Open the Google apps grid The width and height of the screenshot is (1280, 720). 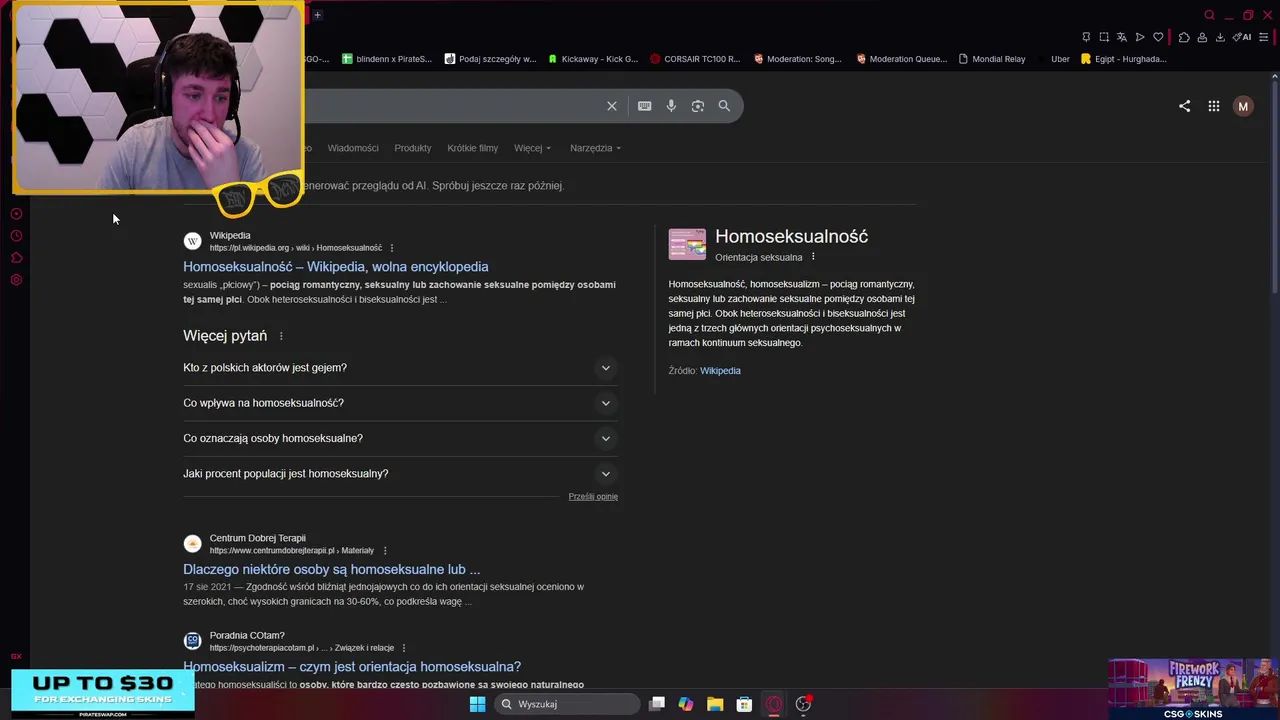tap(1213, 106)
